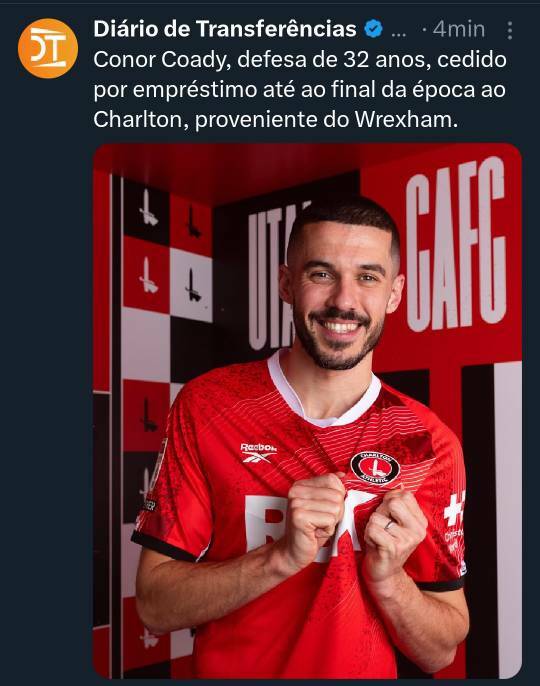Click the truncated handle ellipsis after badge

[x=398, y=34]
